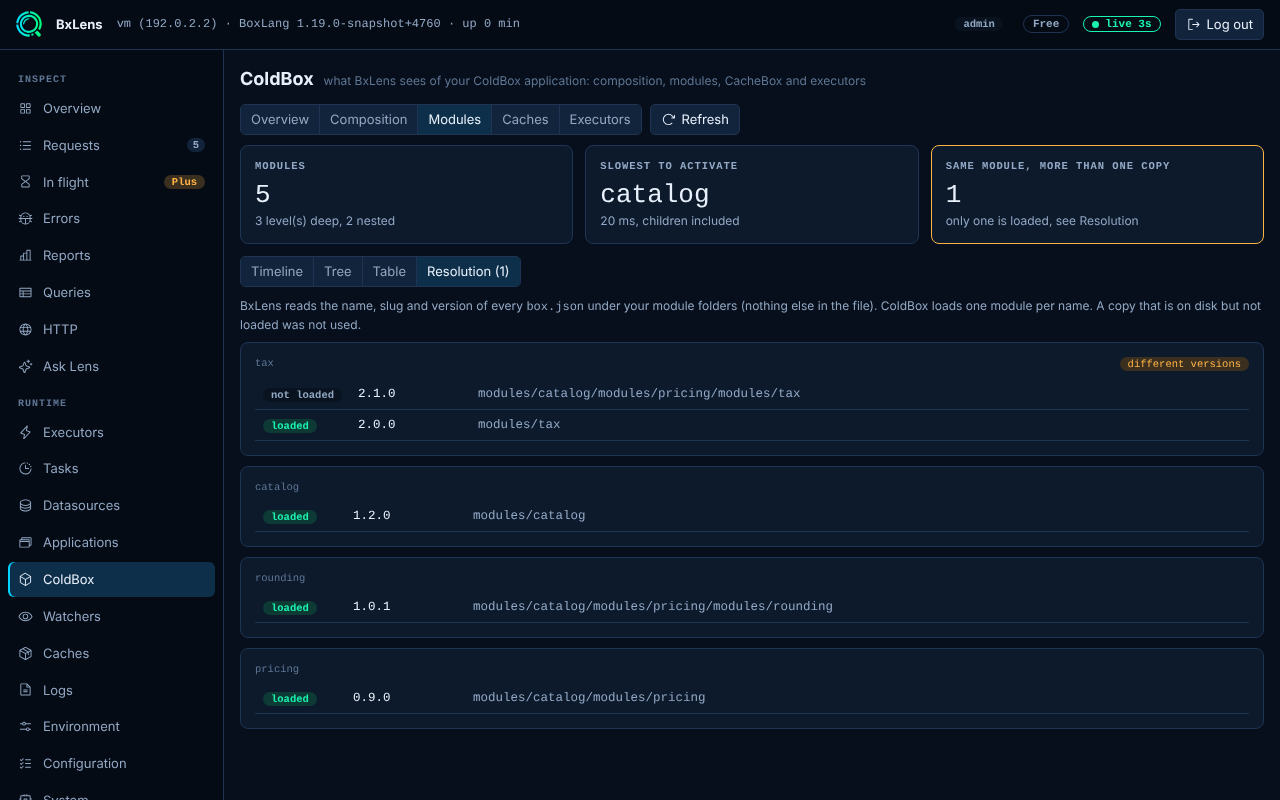Go to the Reports page
This screenshot has width=1280, height=800.
112,255
